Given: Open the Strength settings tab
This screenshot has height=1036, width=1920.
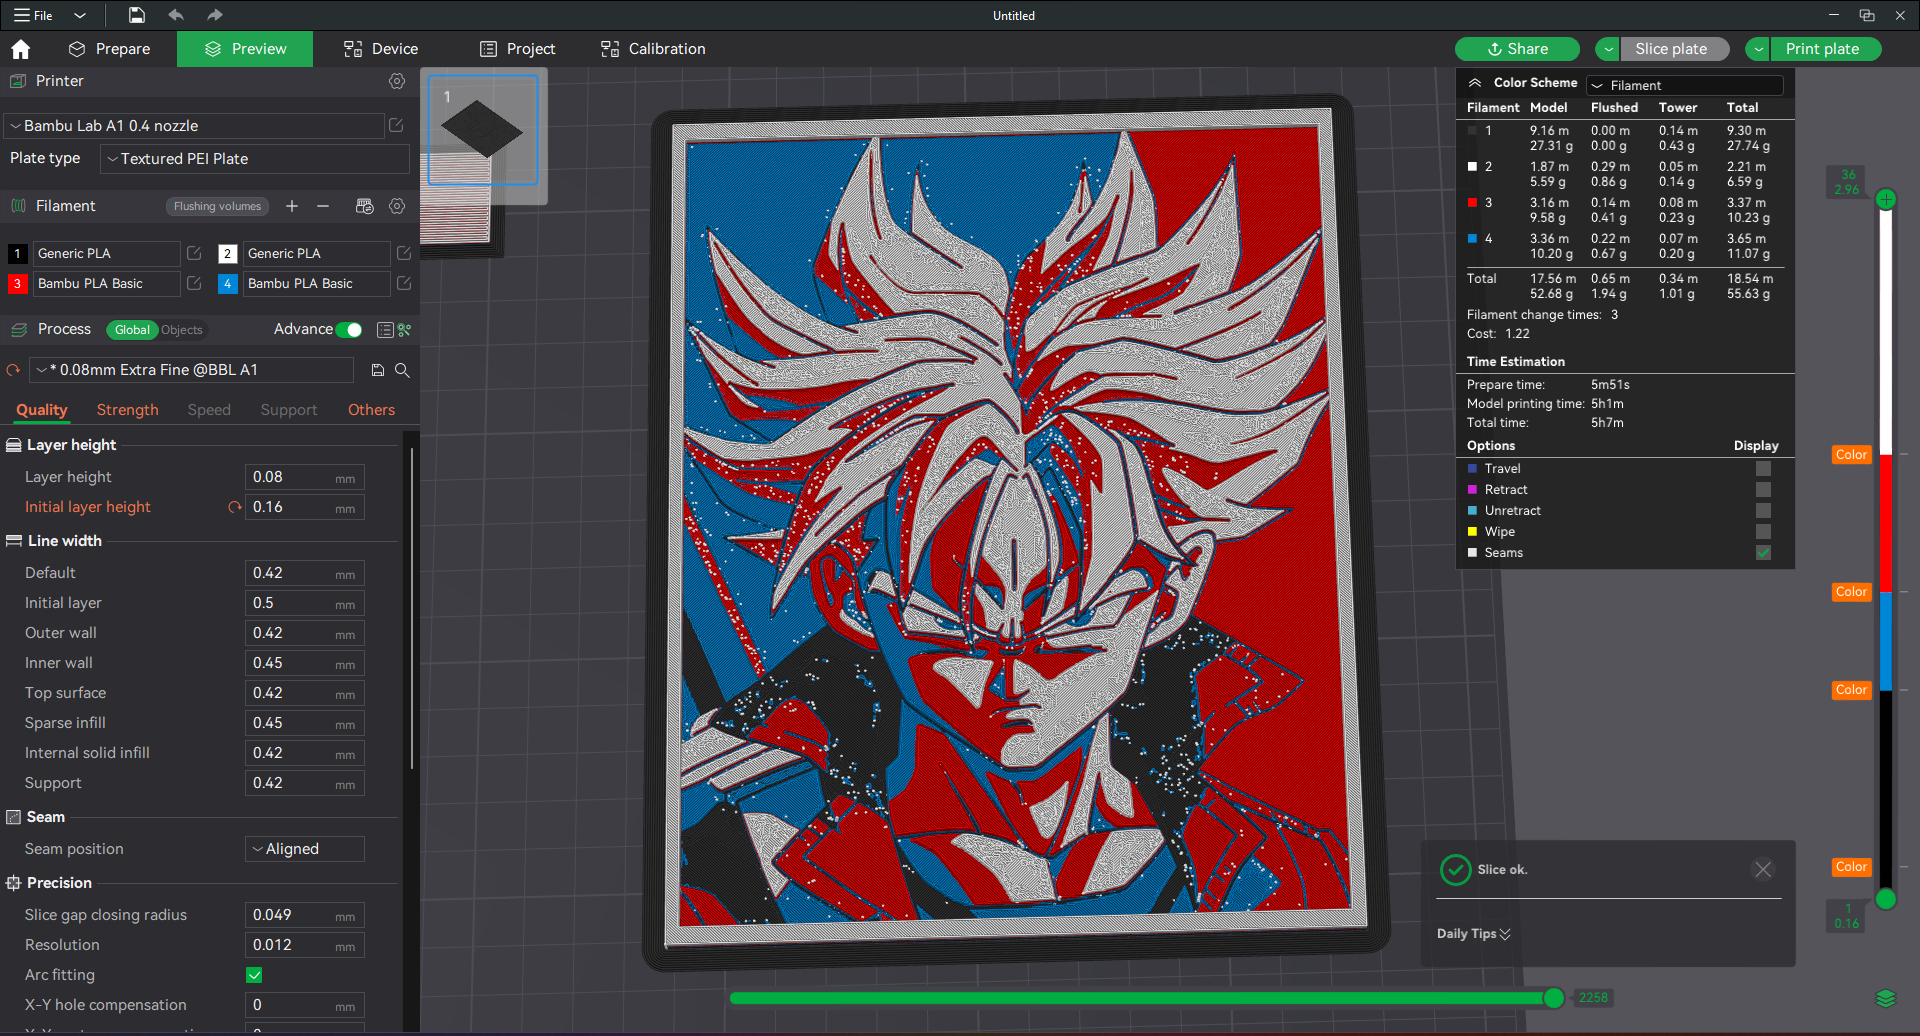Looking at the screenshot, I should 128,410.
